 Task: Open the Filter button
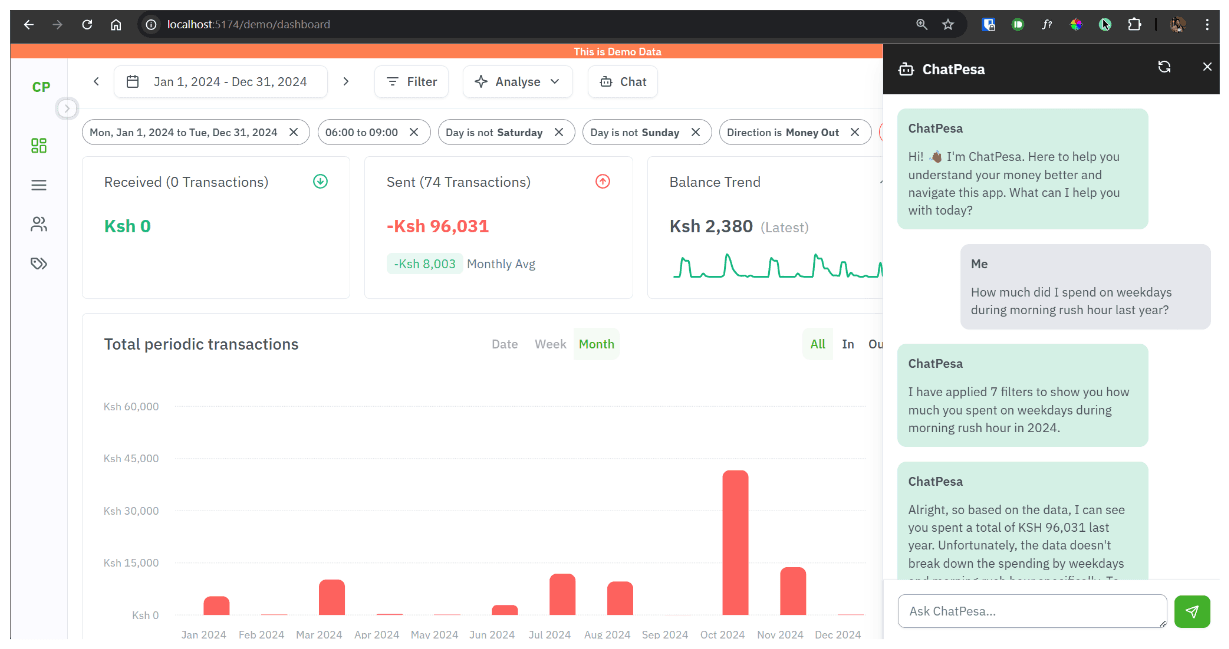coord(412,82)
